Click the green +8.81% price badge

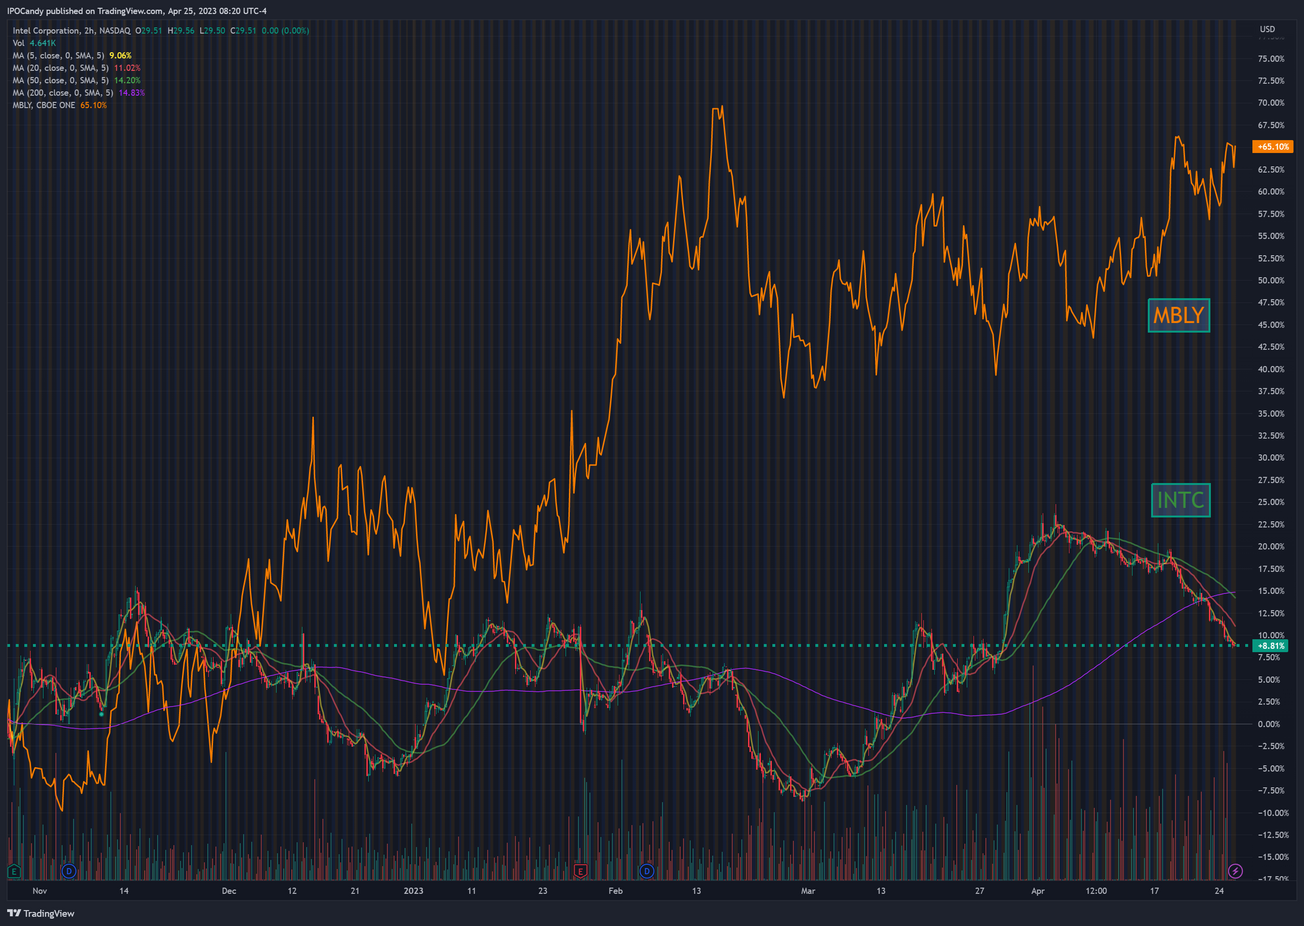(x=1271, y=646)
